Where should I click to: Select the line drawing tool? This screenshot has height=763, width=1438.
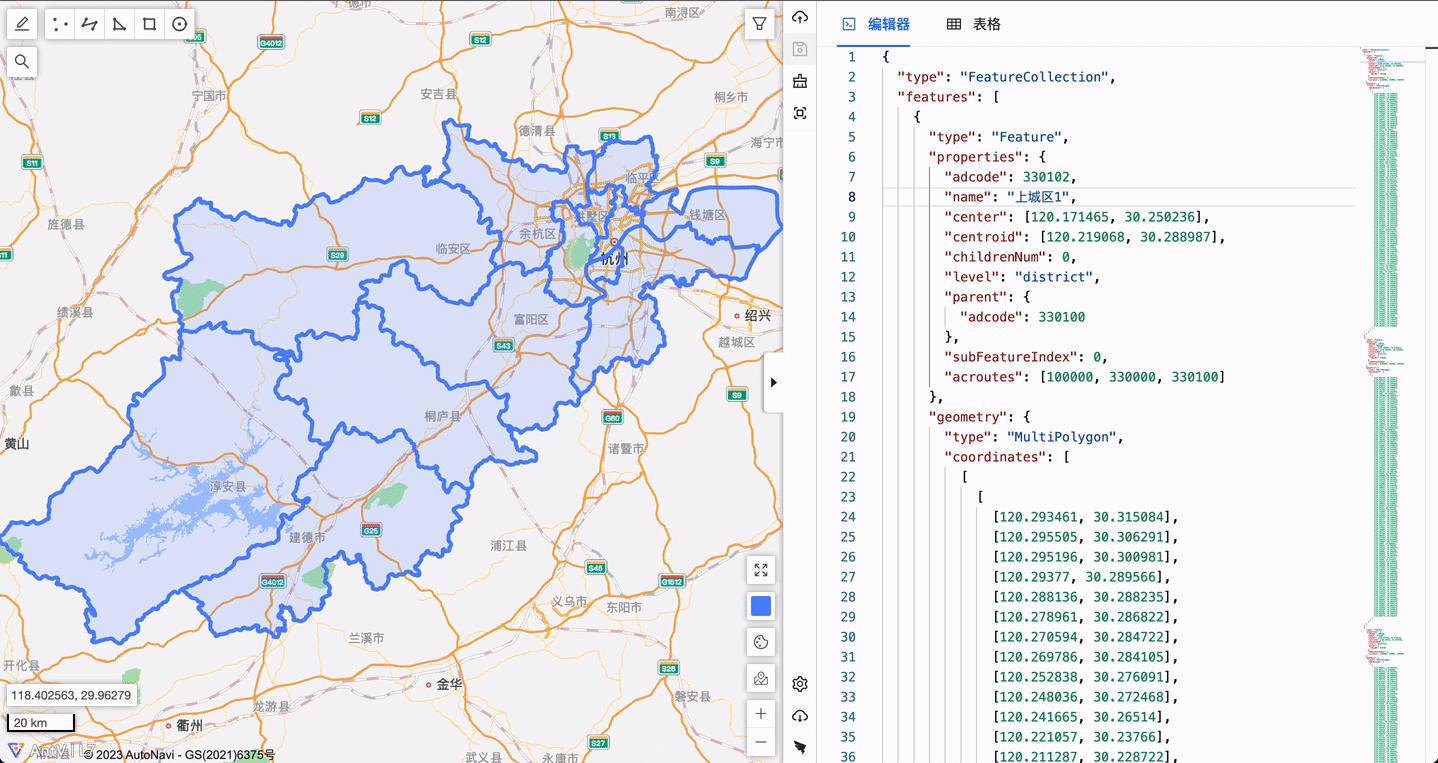click(89, 23)
